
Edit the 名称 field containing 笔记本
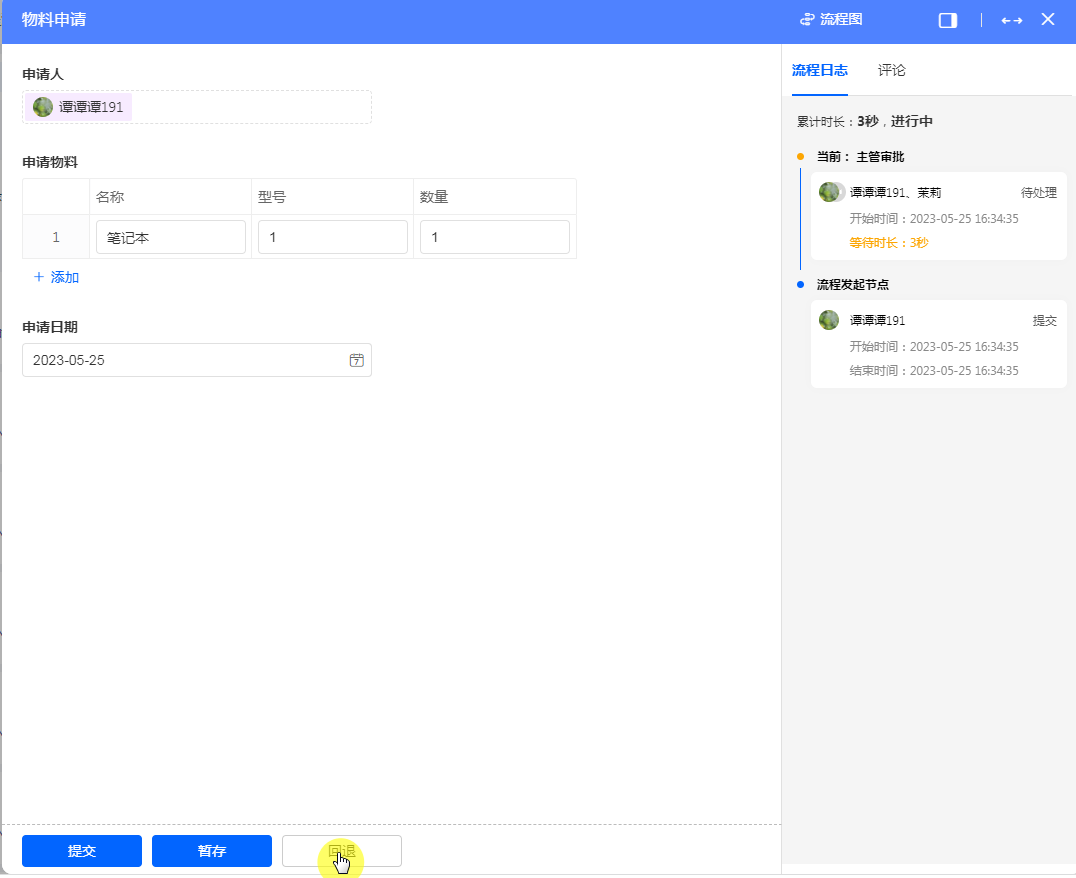click(170, 237)
